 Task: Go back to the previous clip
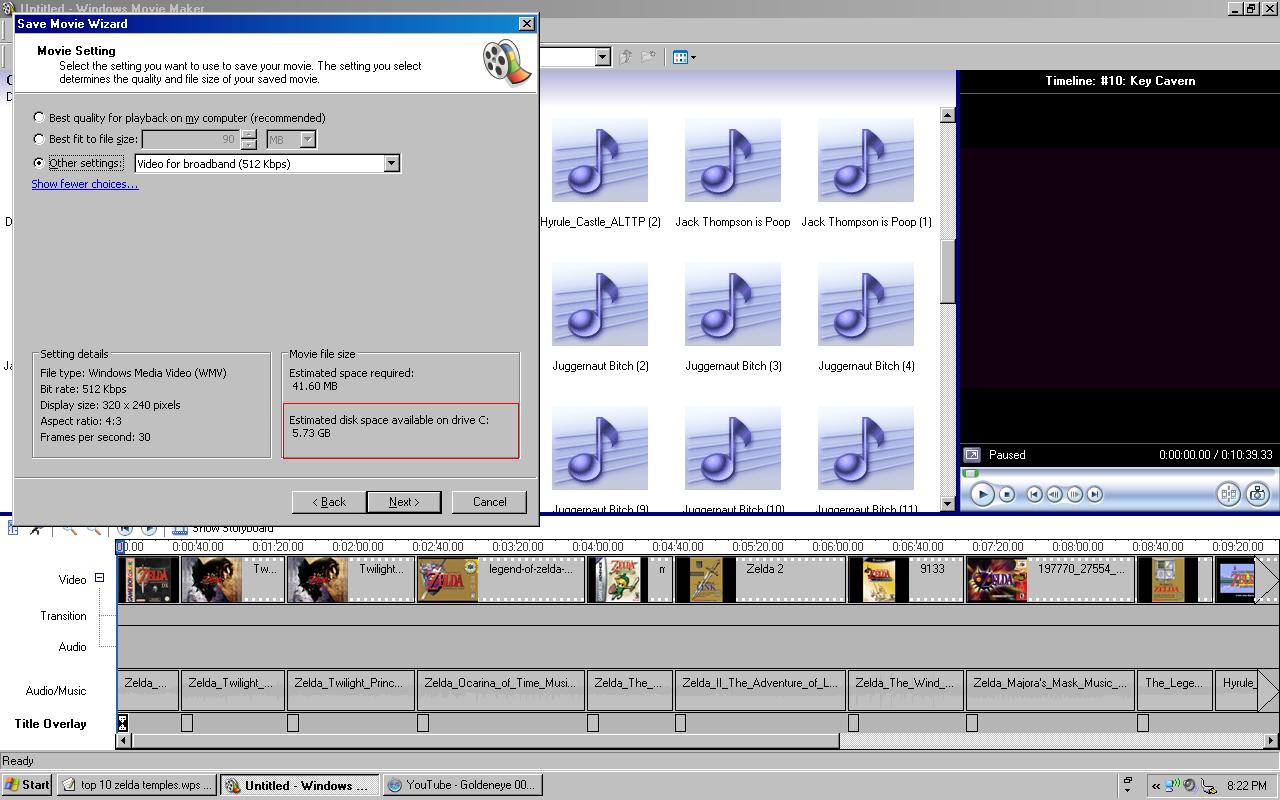[x=1035, y=494]
